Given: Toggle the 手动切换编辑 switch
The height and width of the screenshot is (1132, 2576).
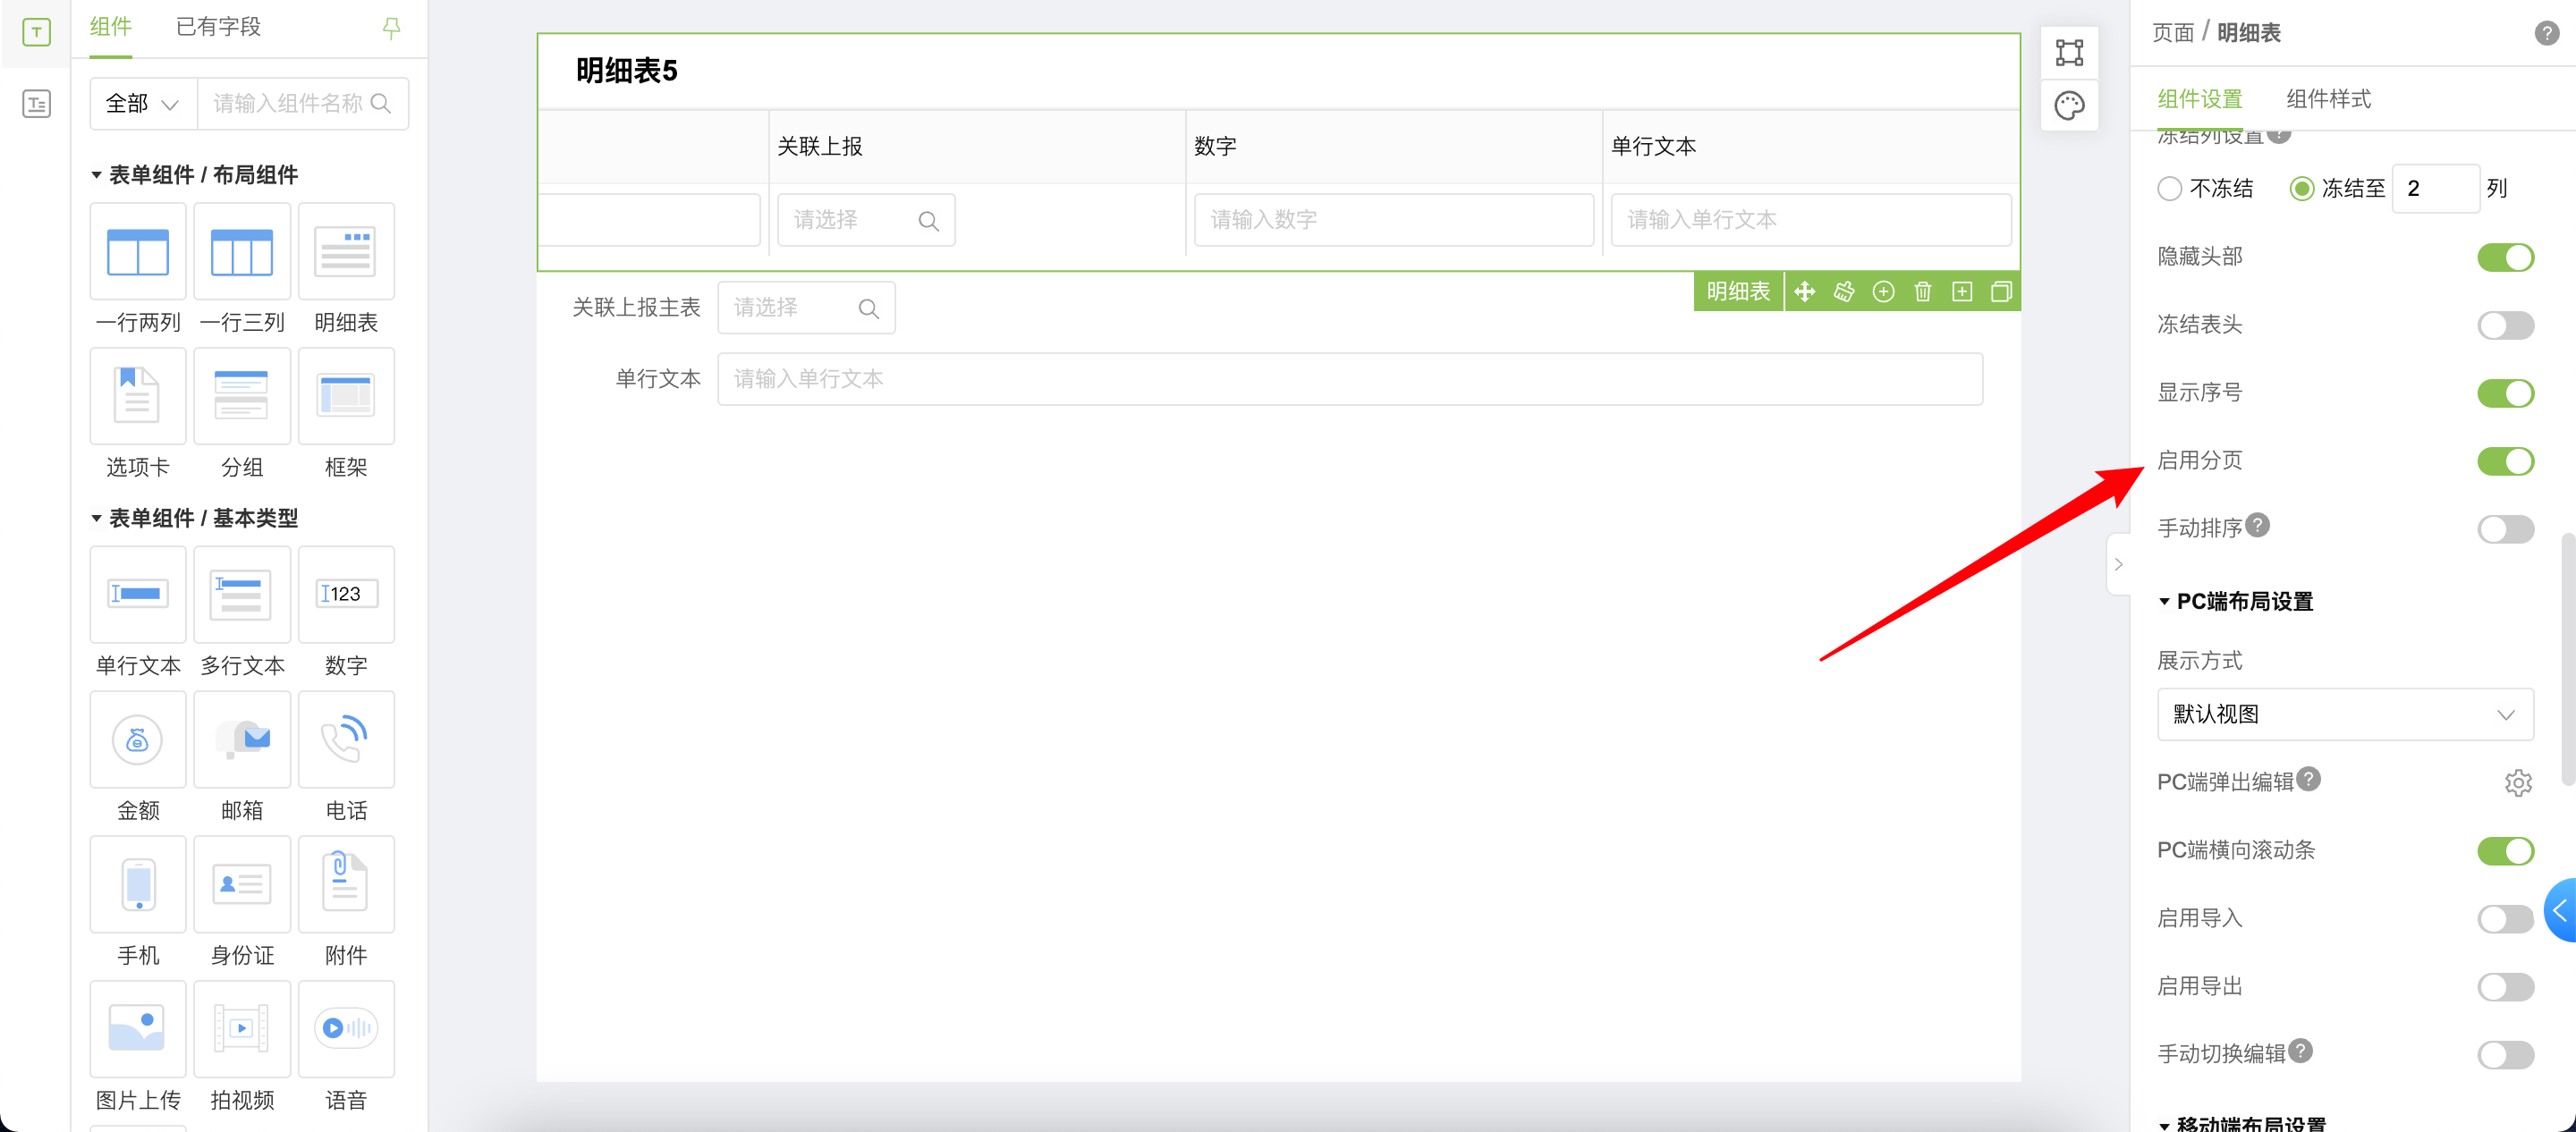Looking at the screenshot, I should [x=2505, y=1055].
